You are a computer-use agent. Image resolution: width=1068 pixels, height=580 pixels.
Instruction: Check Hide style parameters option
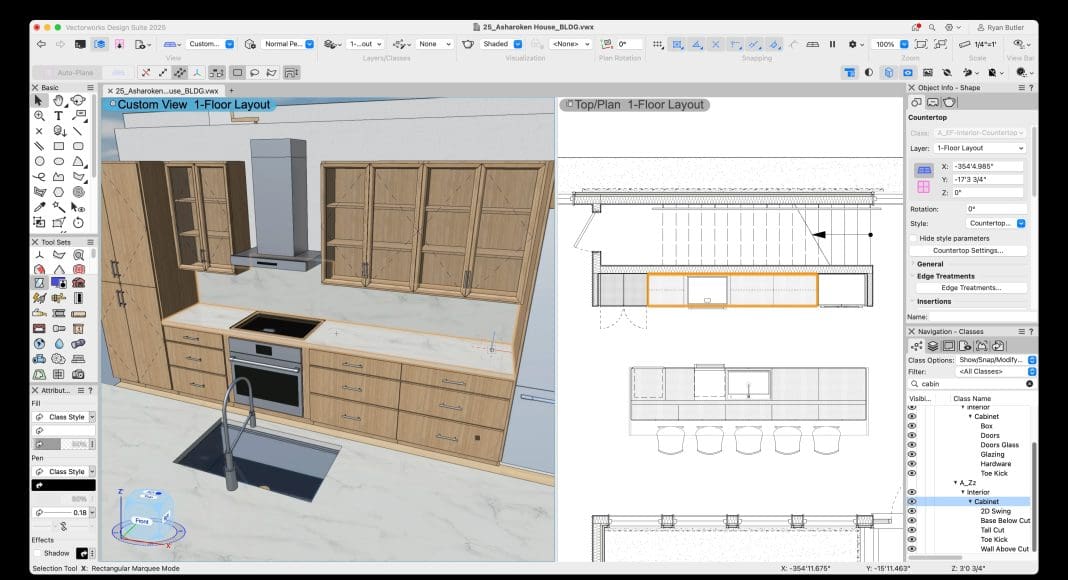[x=914, y=238]
